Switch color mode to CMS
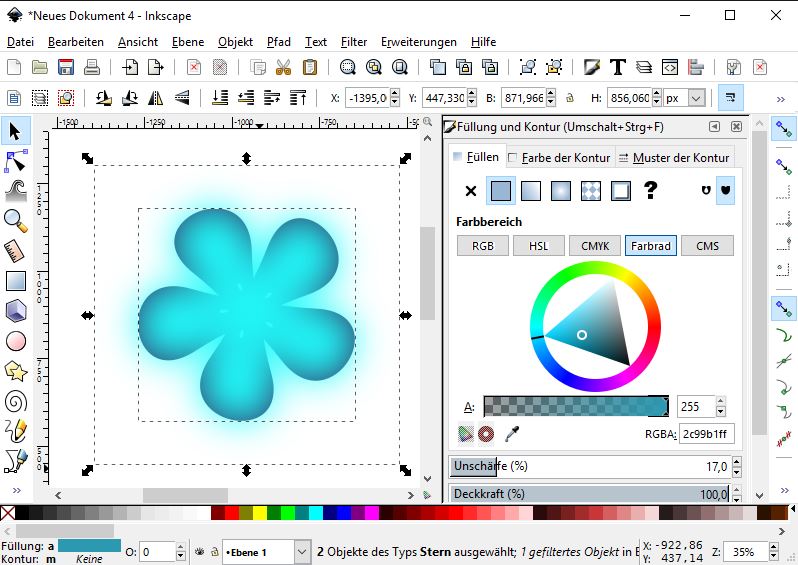Viewport: 798px width, 565px height. tap(707, 246)
